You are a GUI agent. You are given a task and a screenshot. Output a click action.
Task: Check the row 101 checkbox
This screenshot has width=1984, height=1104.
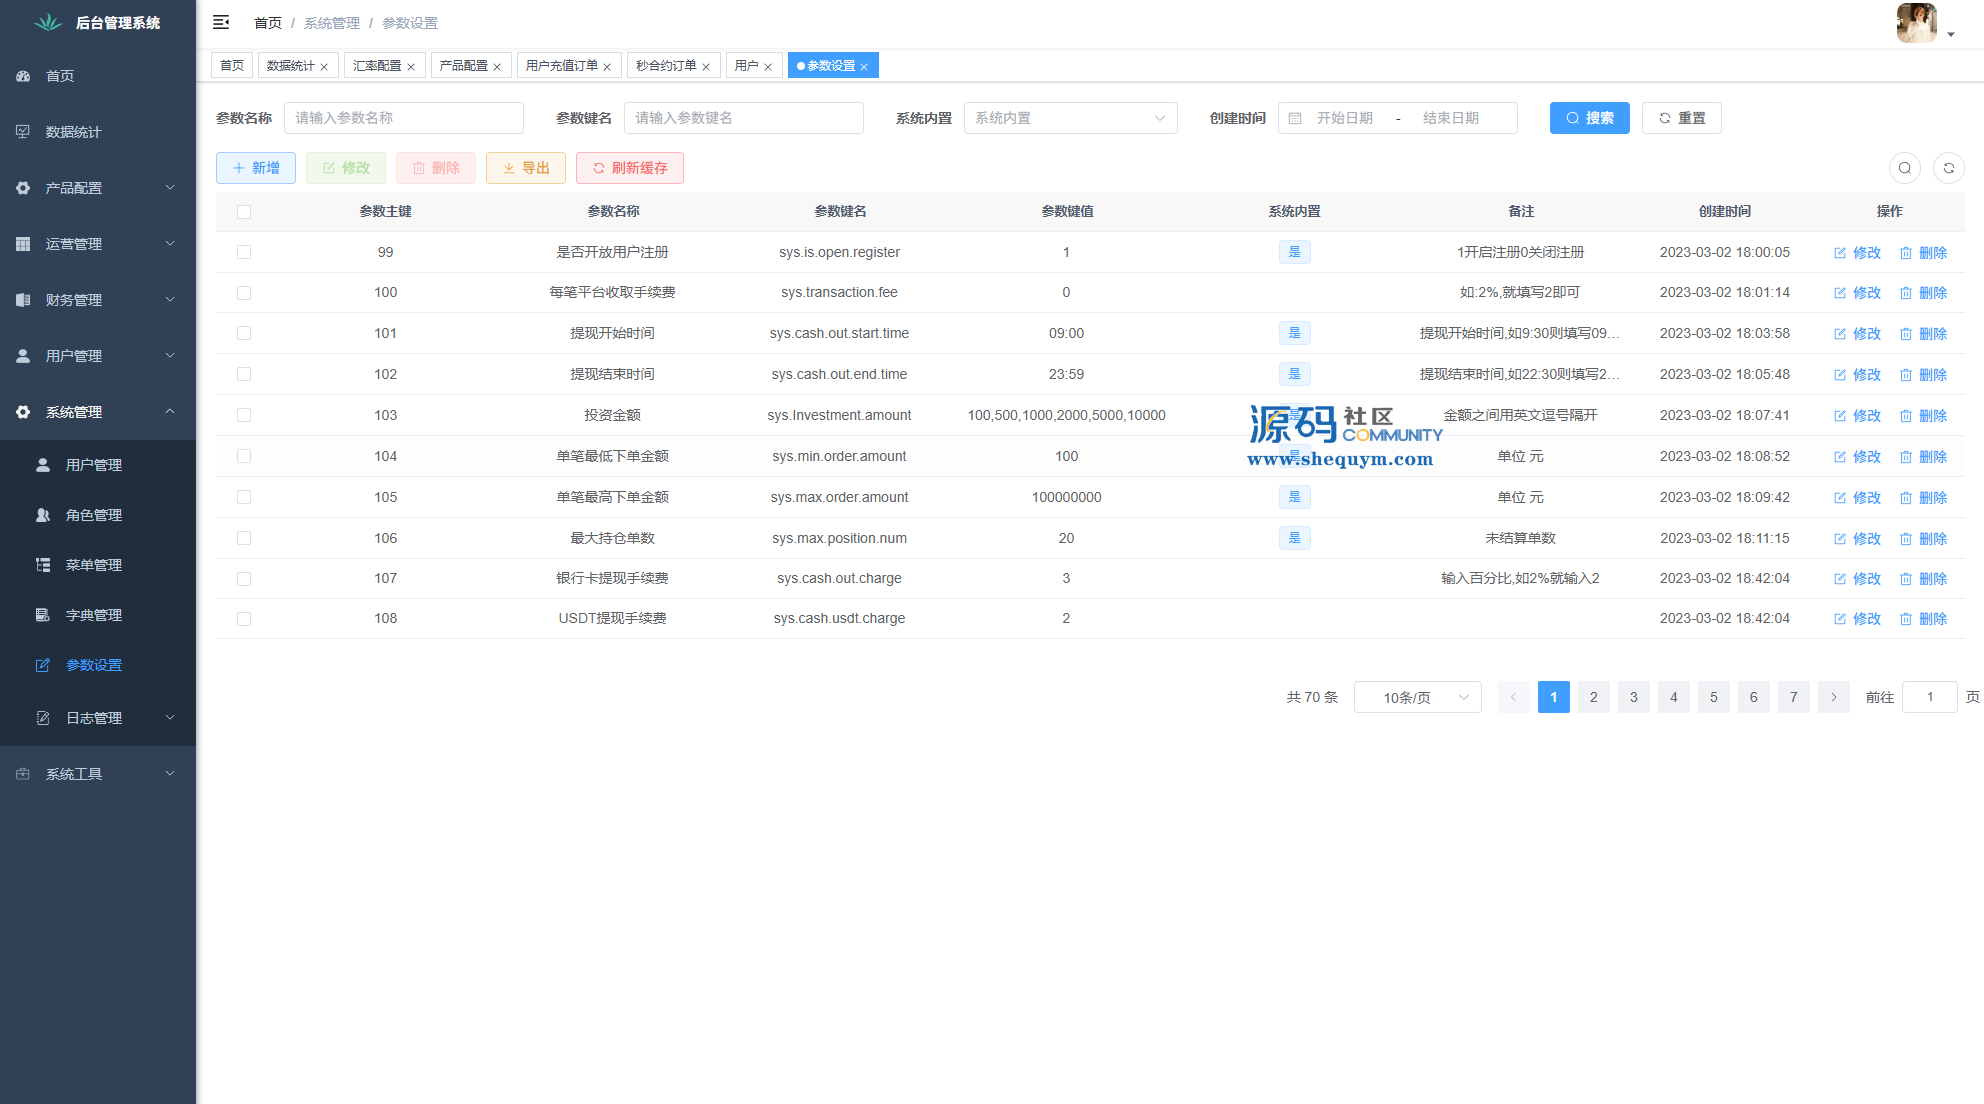coord(244,333)
